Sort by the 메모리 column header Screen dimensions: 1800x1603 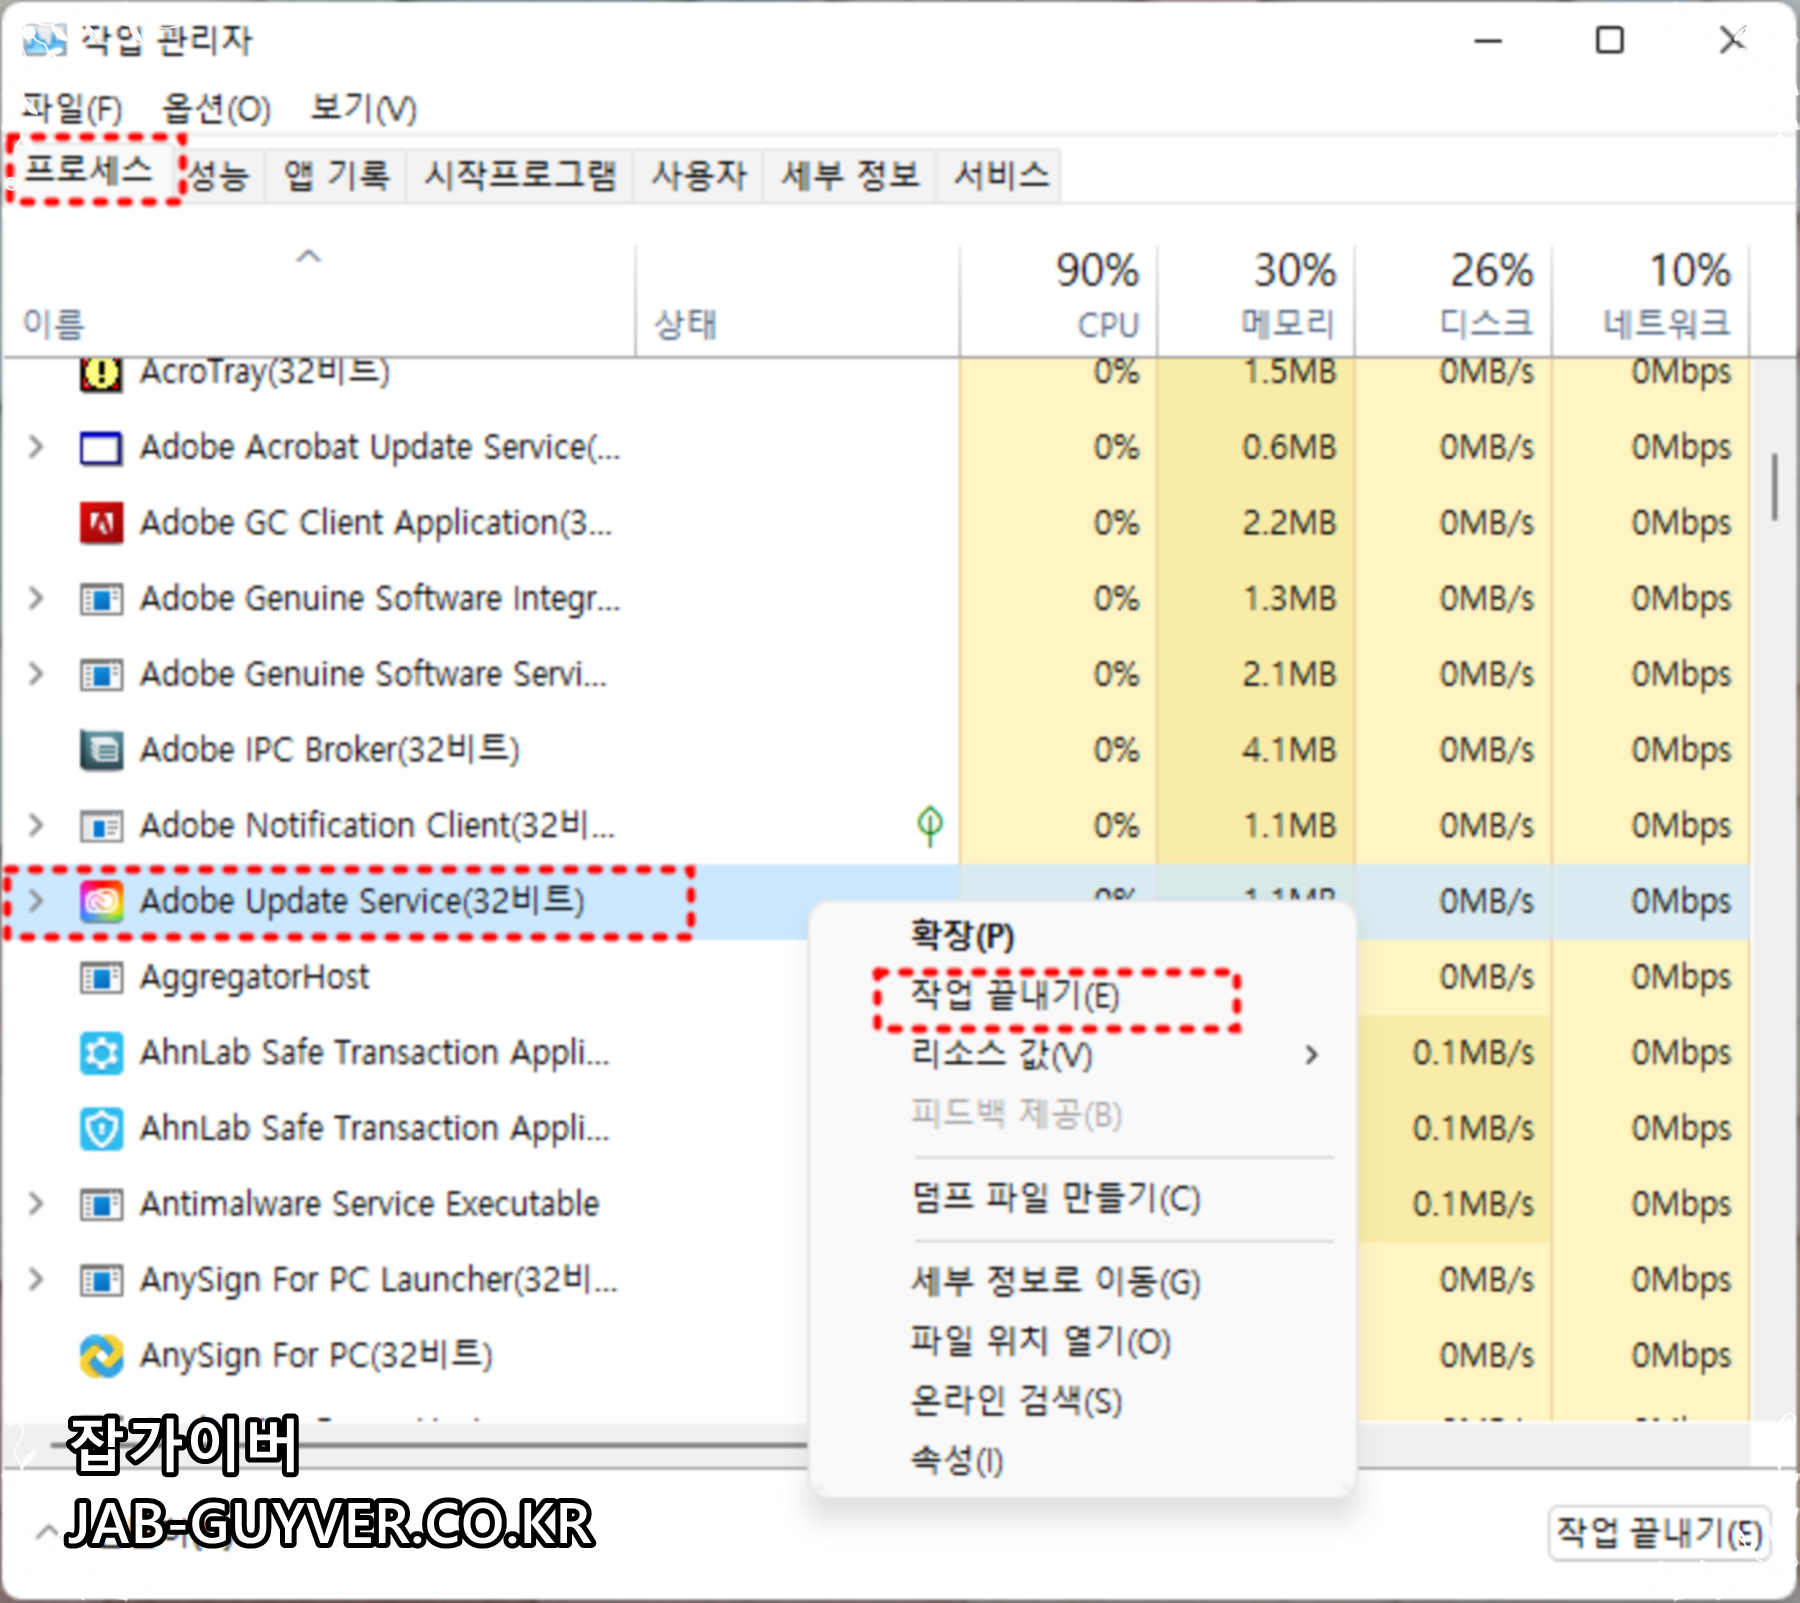pyautogui.click(x=1256, y=299)
